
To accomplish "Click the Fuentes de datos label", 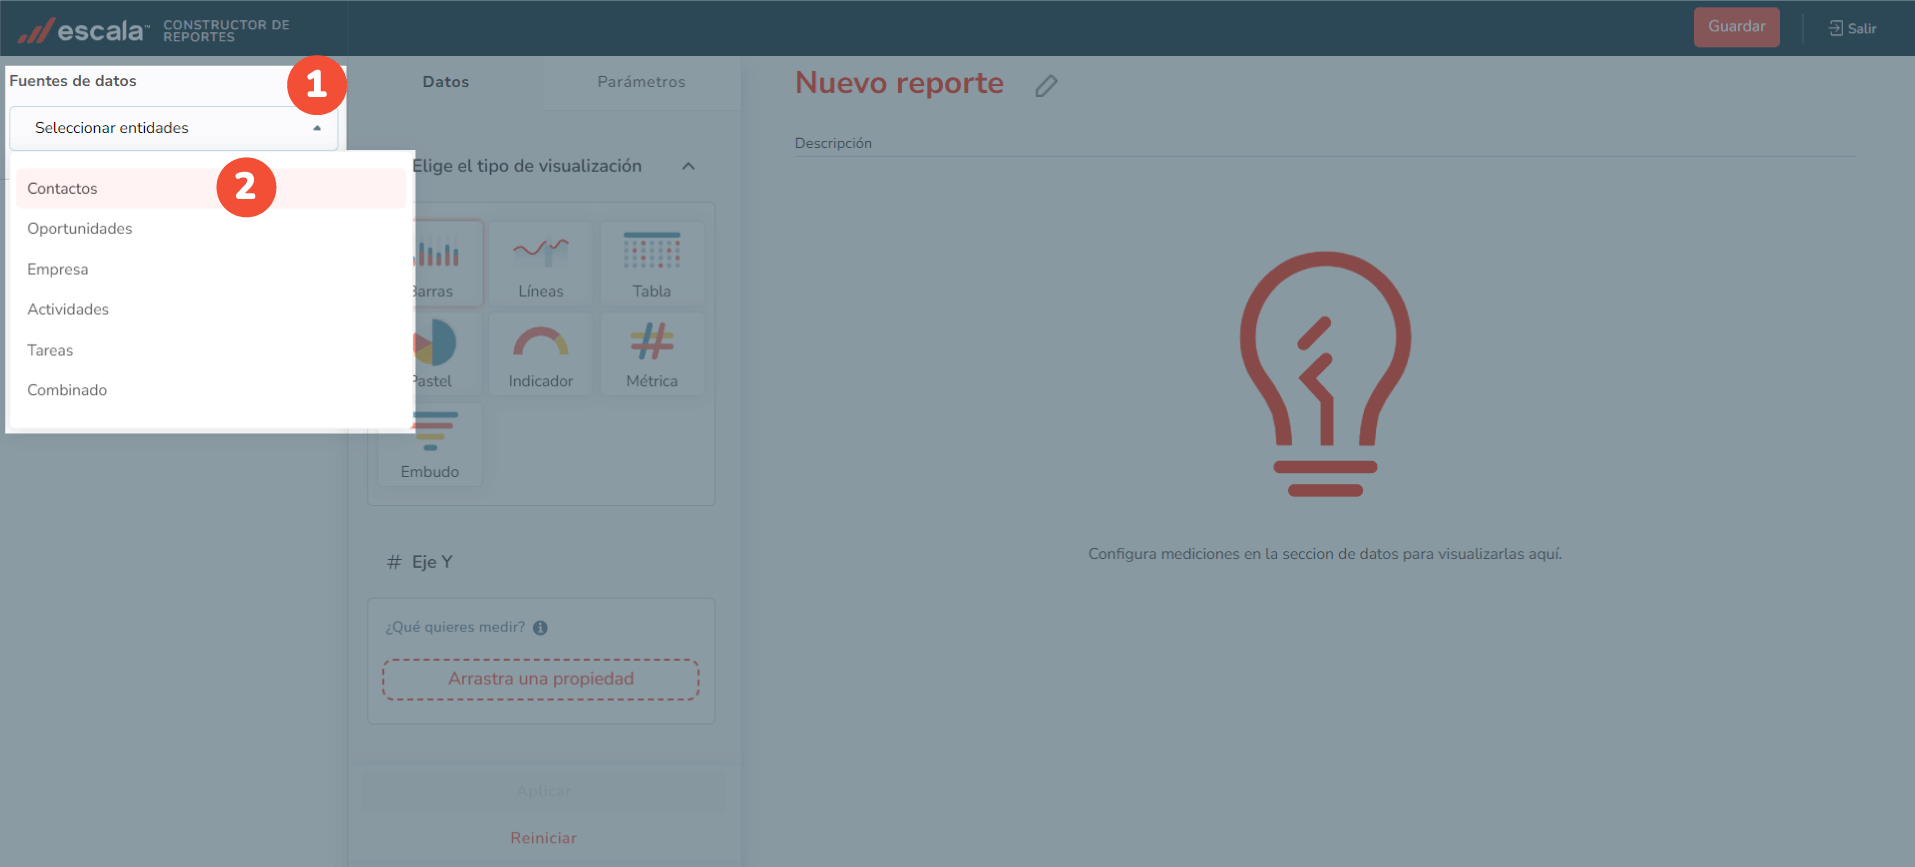I will [73, 81].
